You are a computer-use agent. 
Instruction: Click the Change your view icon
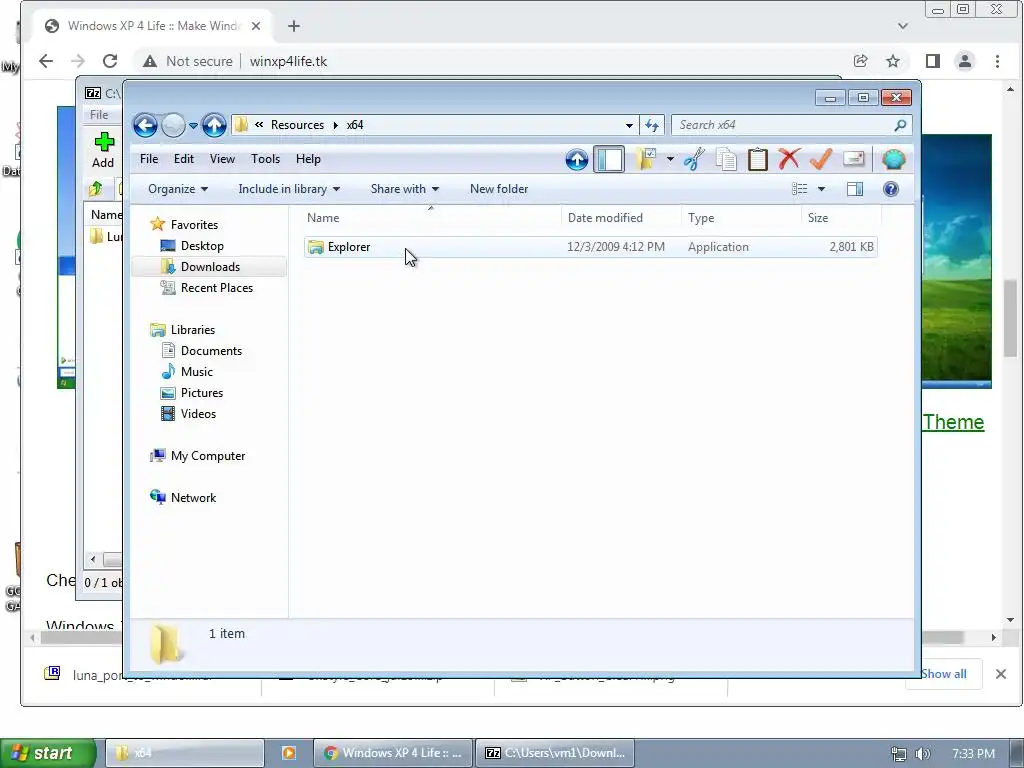coord(800,189)
